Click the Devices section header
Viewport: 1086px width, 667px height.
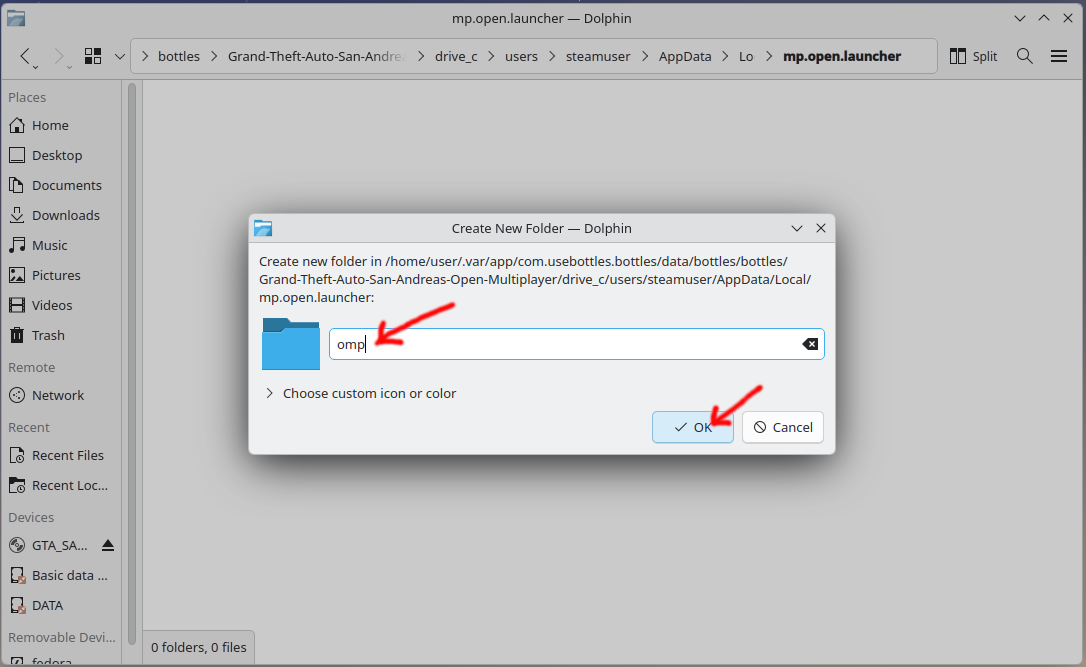[x=31, y=517]
